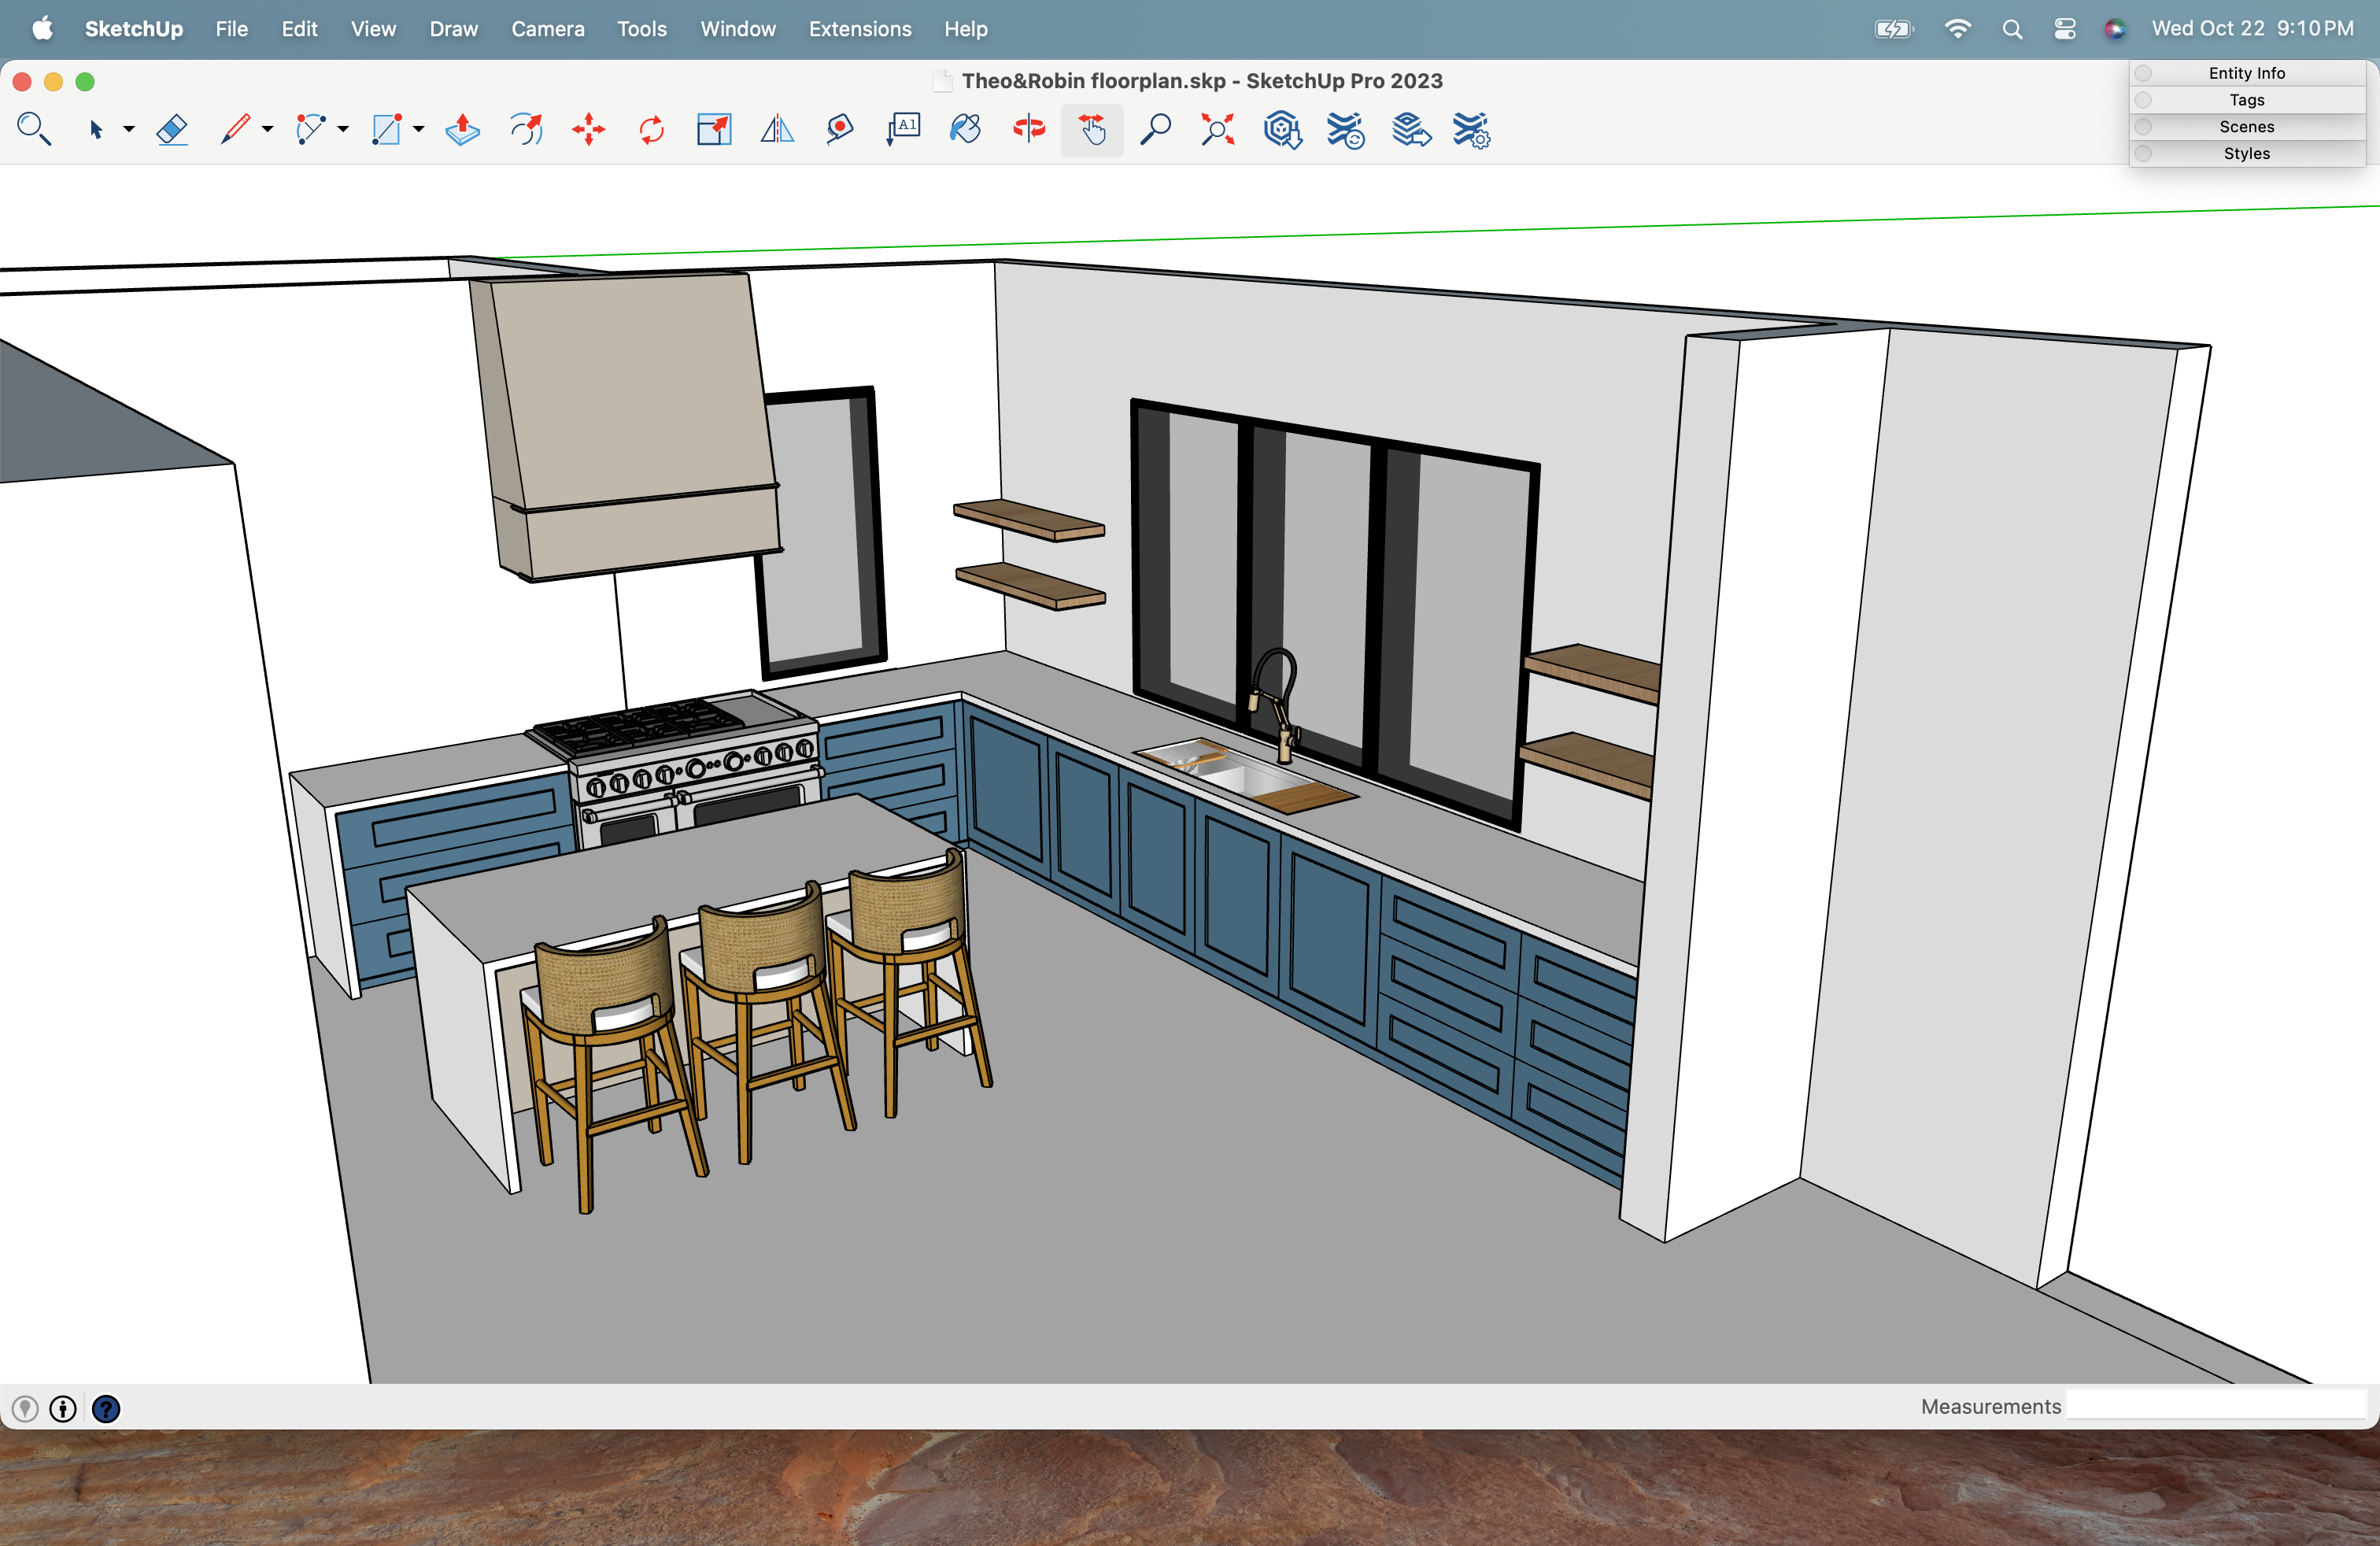Image resolution: width=2380 pixels, height=1546 pixels.
Task: Select the Rotate tool
Action: point(651,130)
